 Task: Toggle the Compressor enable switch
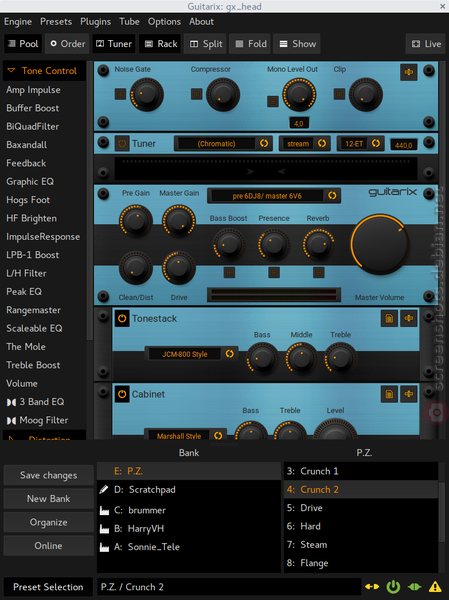pos(196,94)
